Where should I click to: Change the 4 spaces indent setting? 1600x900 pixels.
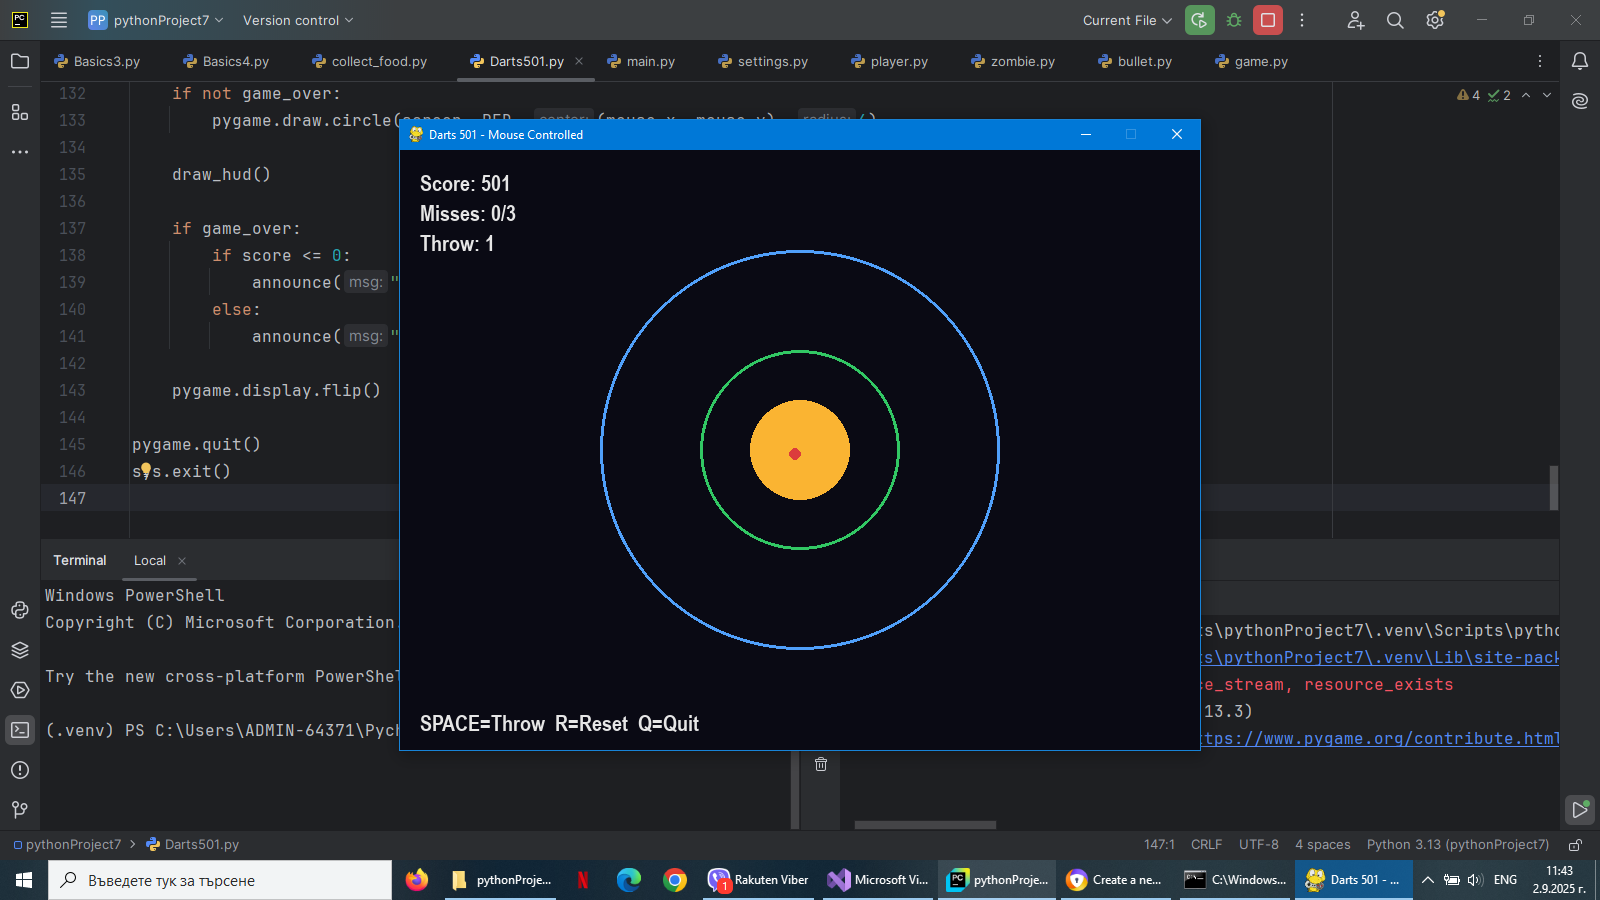pyautogui.click(x=1322, y=845)
